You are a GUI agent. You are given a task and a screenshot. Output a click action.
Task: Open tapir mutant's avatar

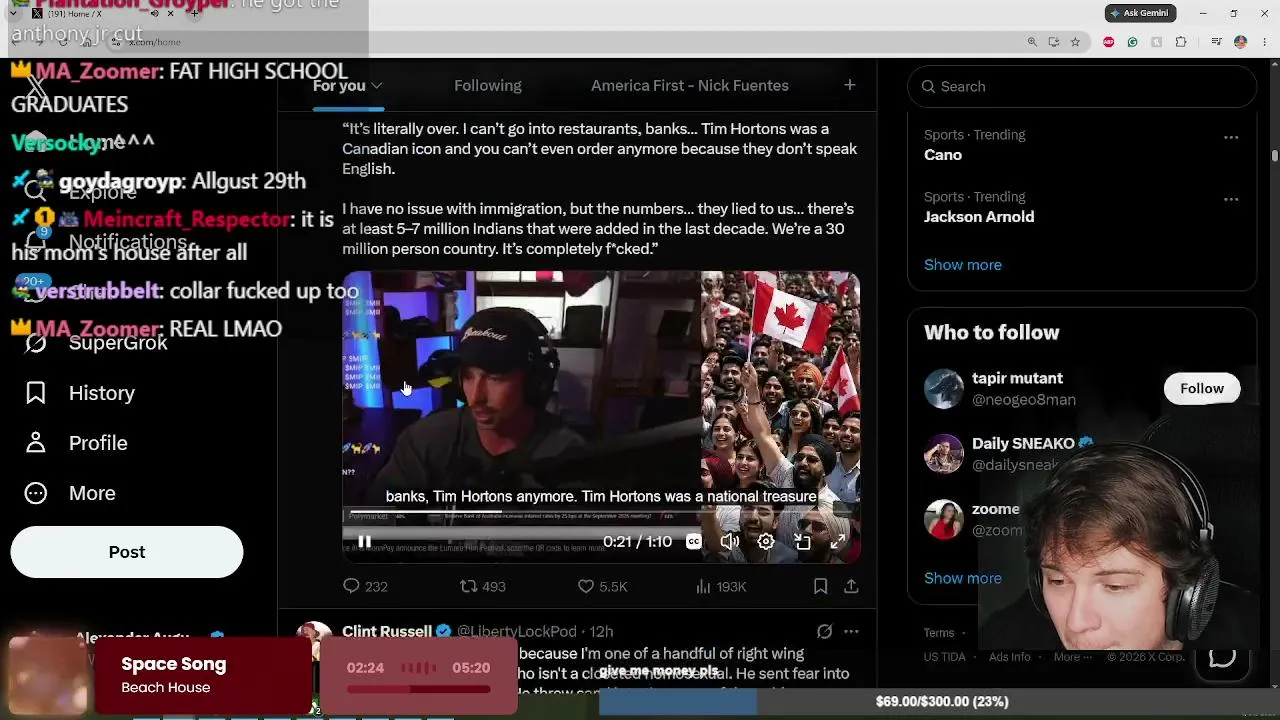coord(943,389)
